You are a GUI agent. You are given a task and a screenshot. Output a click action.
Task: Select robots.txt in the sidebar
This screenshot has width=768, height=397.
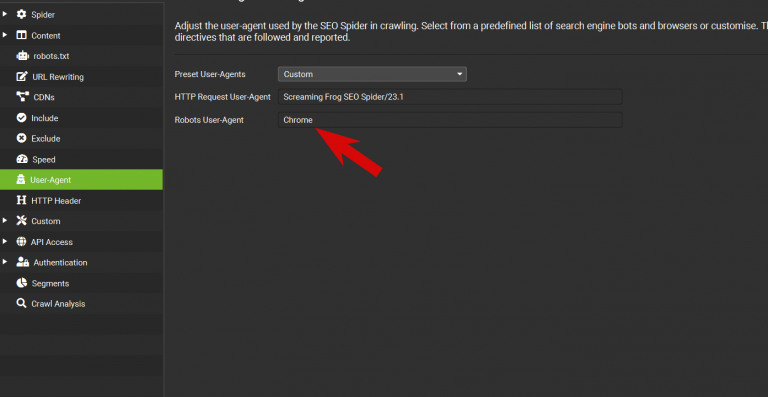[51, 56]
